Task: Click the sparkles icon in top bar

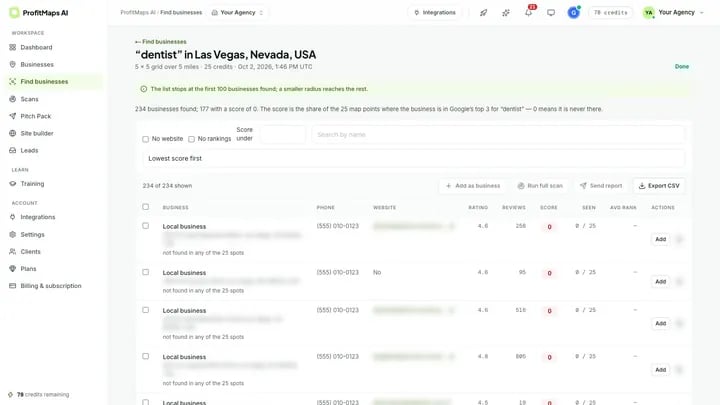Action: coord(506,13)
